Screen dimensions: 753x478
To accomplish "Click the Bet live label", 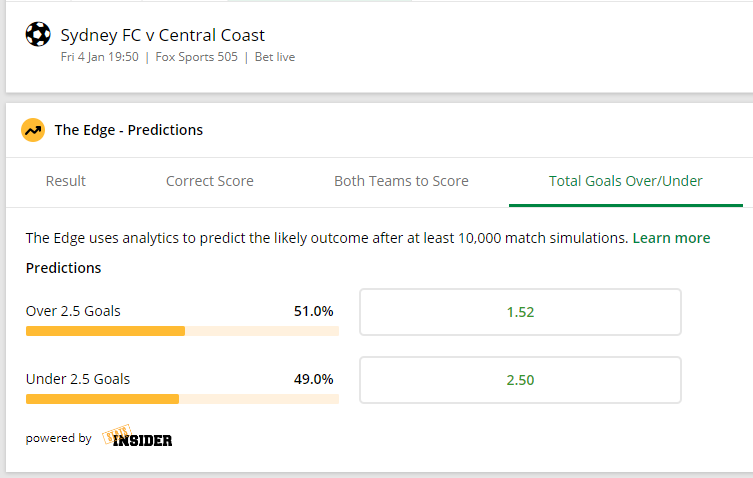I will coord(275,57).
